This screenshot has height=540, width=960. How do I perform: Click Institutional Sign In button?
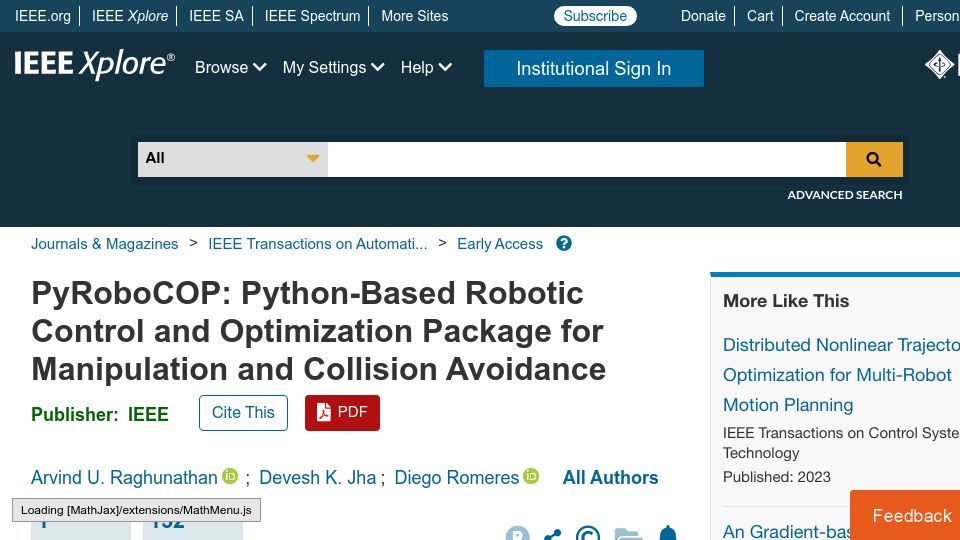point(593,69)
